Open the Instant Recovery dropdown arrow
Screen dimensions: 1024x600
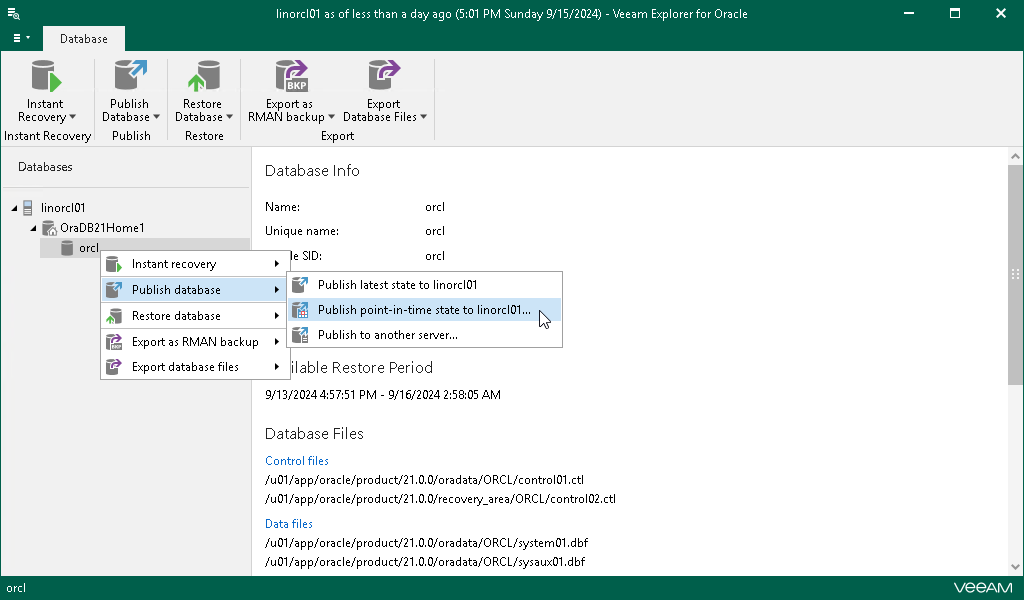click(71, 117)
